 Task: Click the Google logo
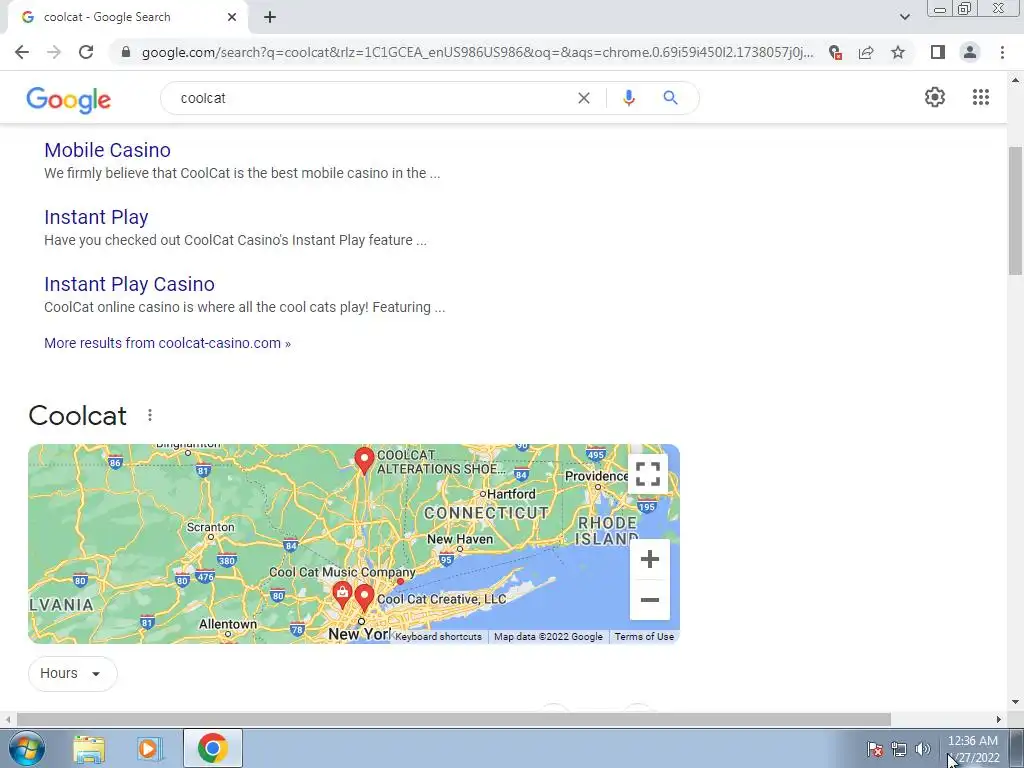[x=69, y=99]
